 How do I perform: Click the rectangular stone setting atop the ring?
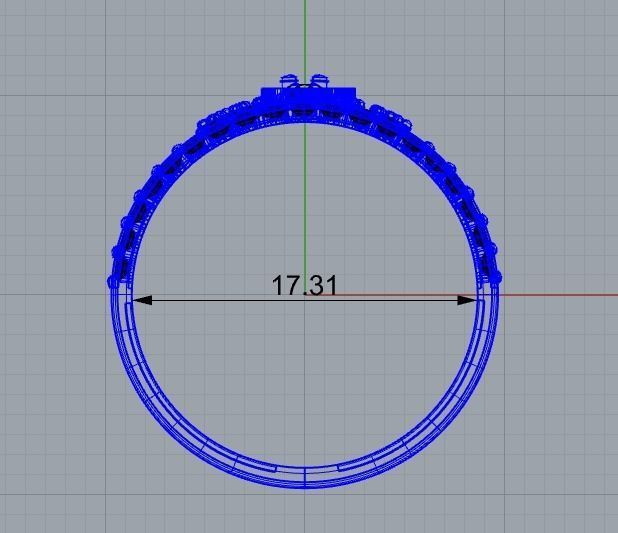pyautogui.click(x=308, y=97)
